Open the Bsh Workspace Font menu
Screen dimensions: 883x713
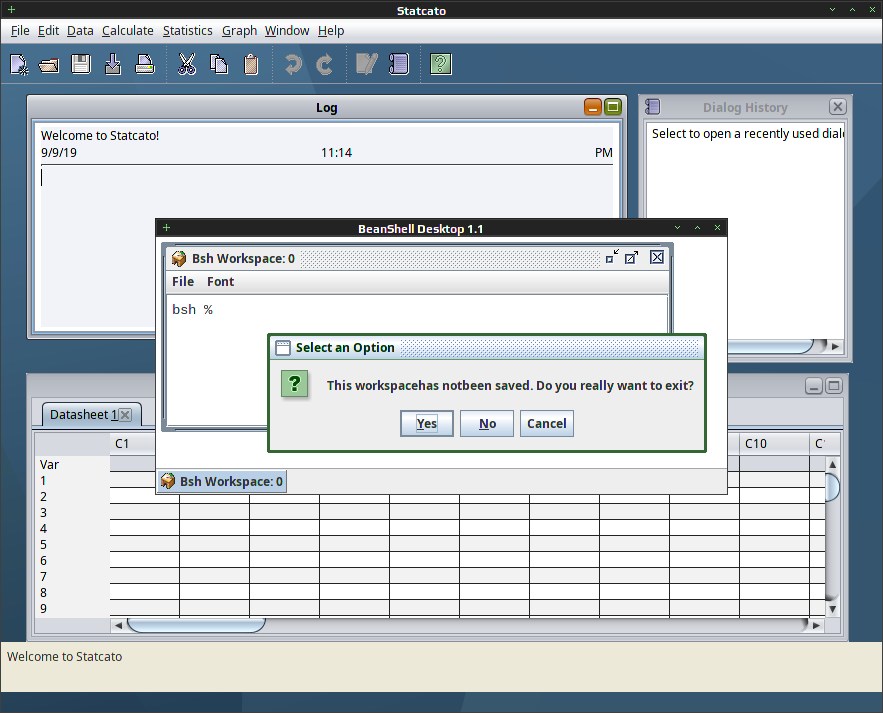click(x=220, y=282)
